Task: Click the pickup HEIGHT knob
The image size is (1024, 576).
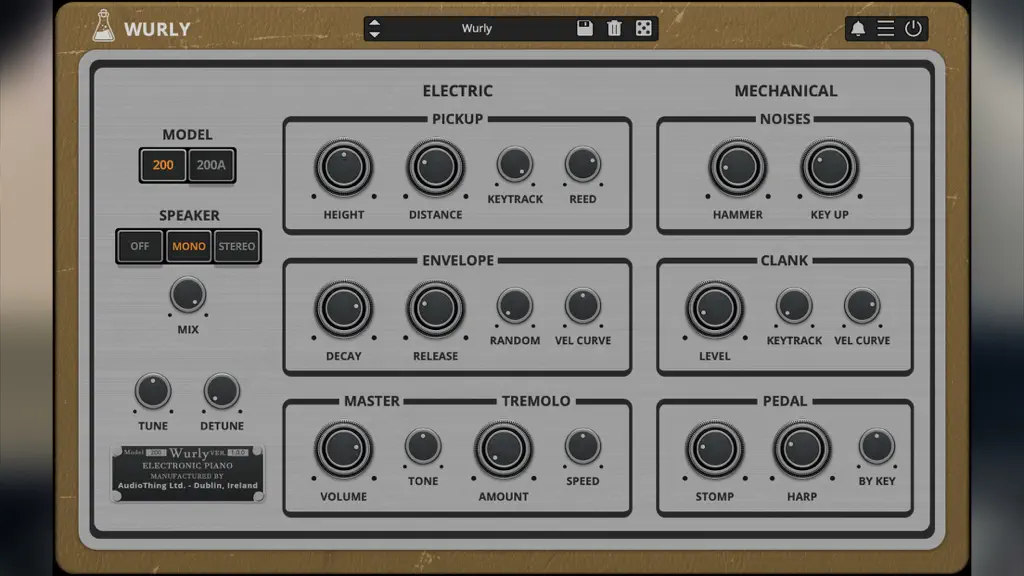Action: (x=344, y=167)
